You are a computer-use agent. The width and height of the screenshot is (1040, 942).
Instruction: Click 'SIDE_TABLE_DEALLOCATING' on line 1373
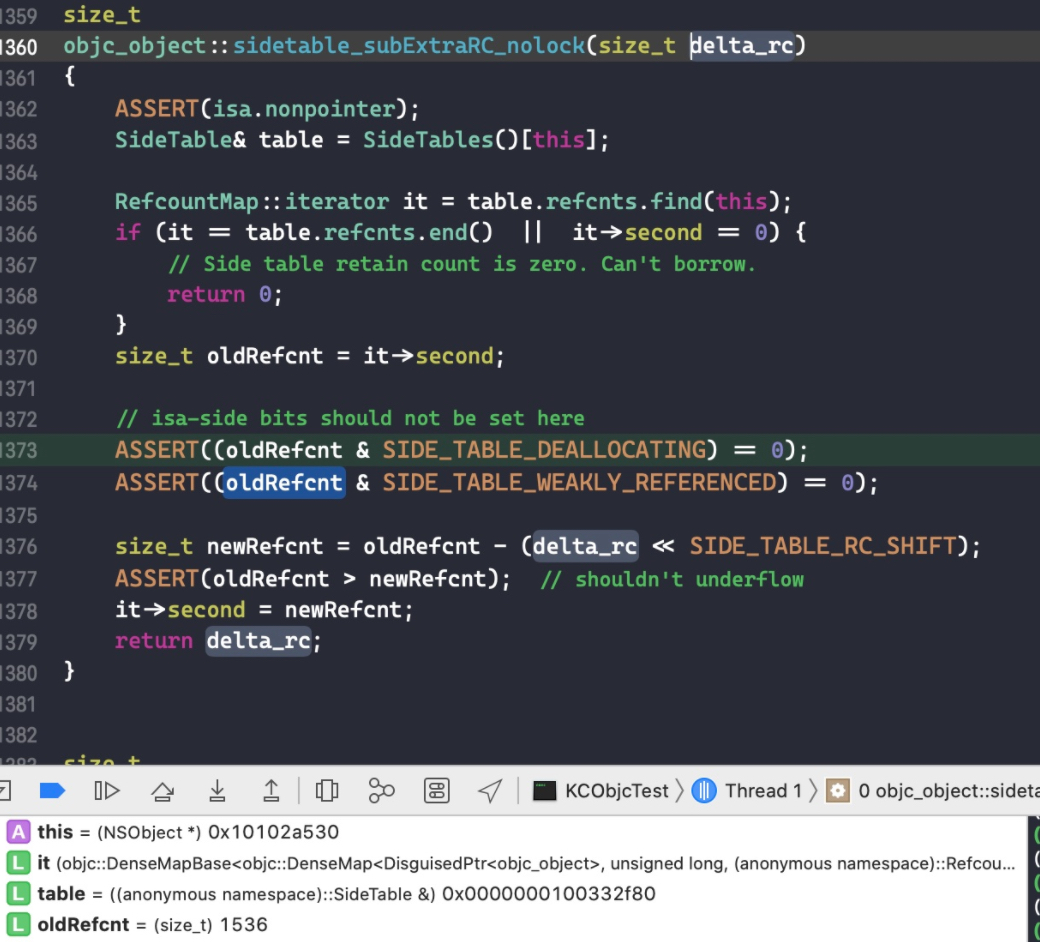click(545, 450)
